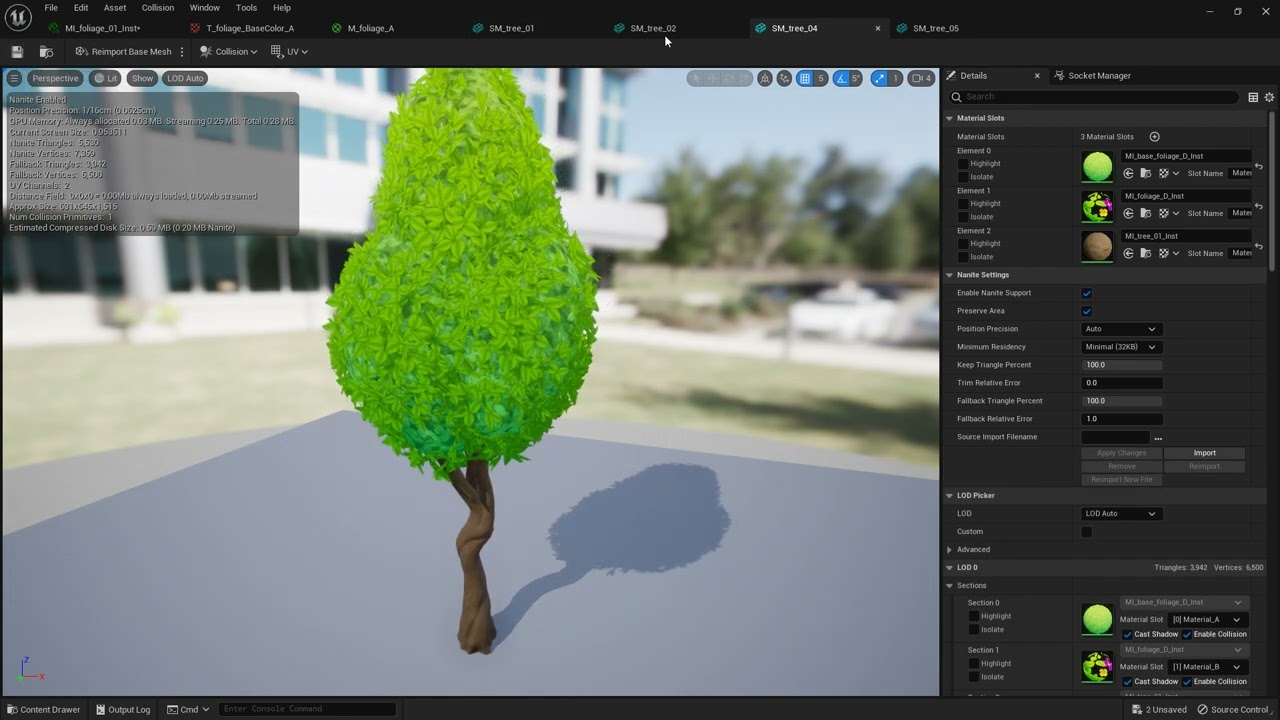Enable Highlight for Element 2

pos(964,243)
